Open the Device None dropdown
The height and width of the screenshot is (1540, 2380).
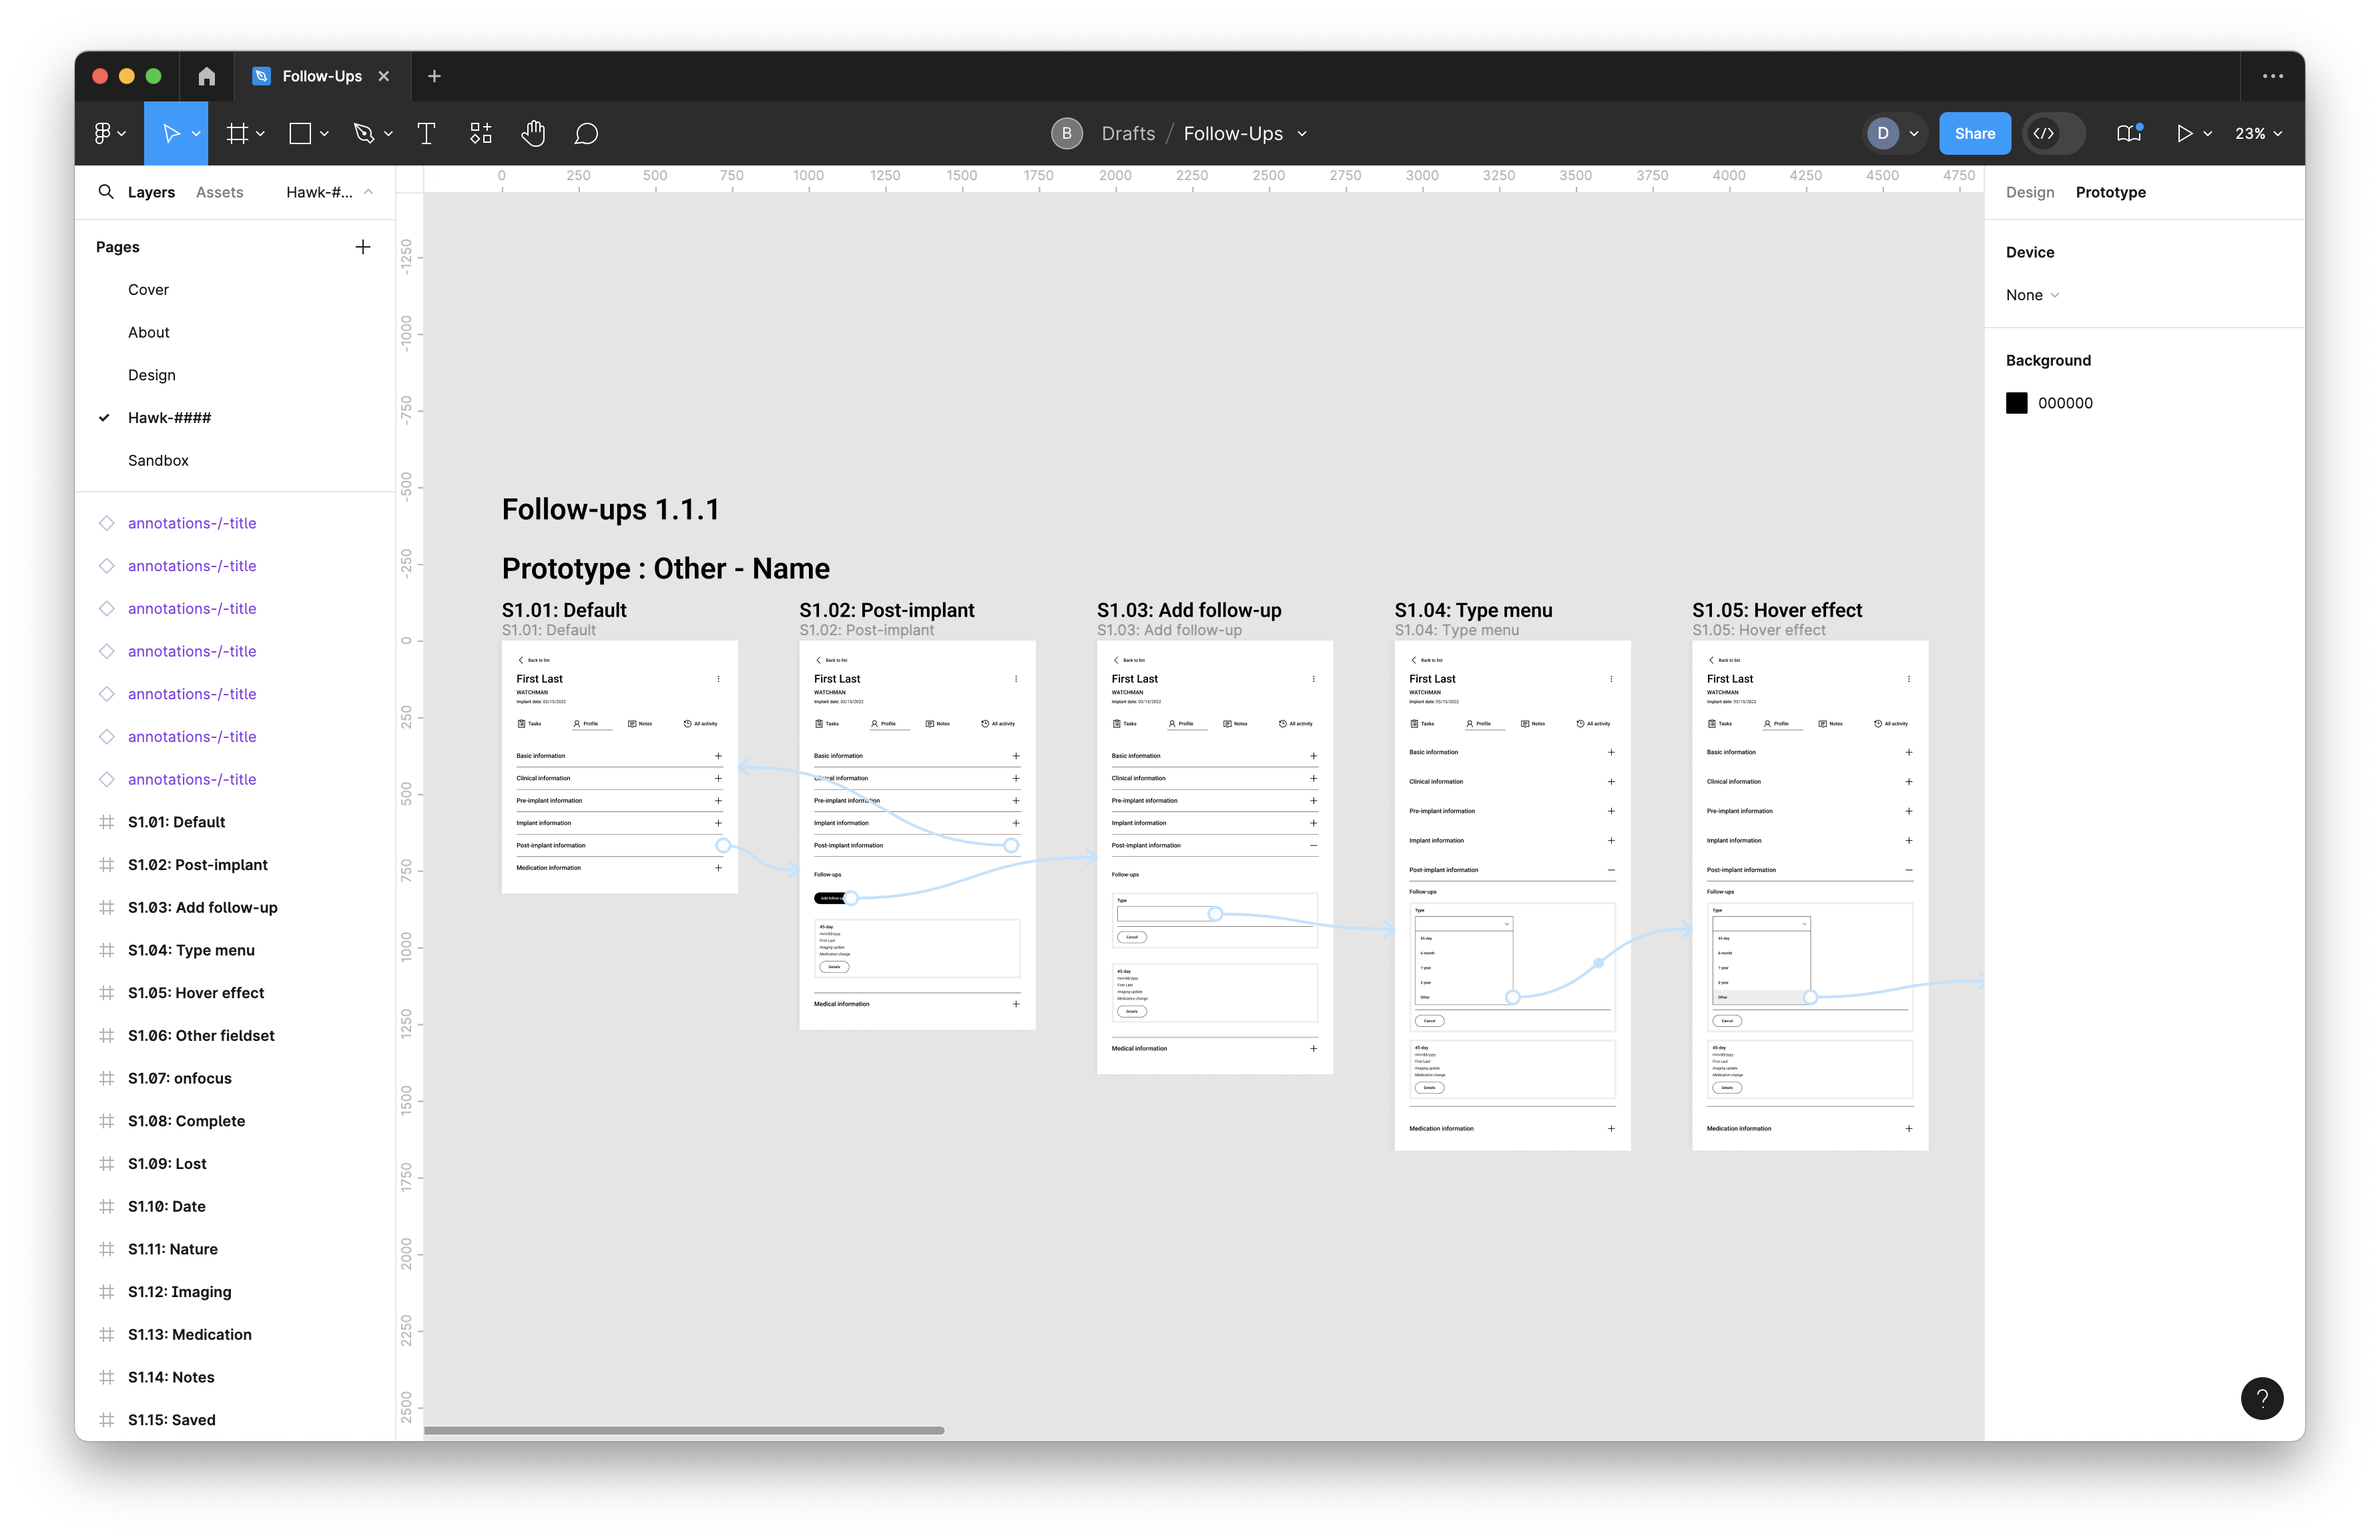pos(2032,295)
